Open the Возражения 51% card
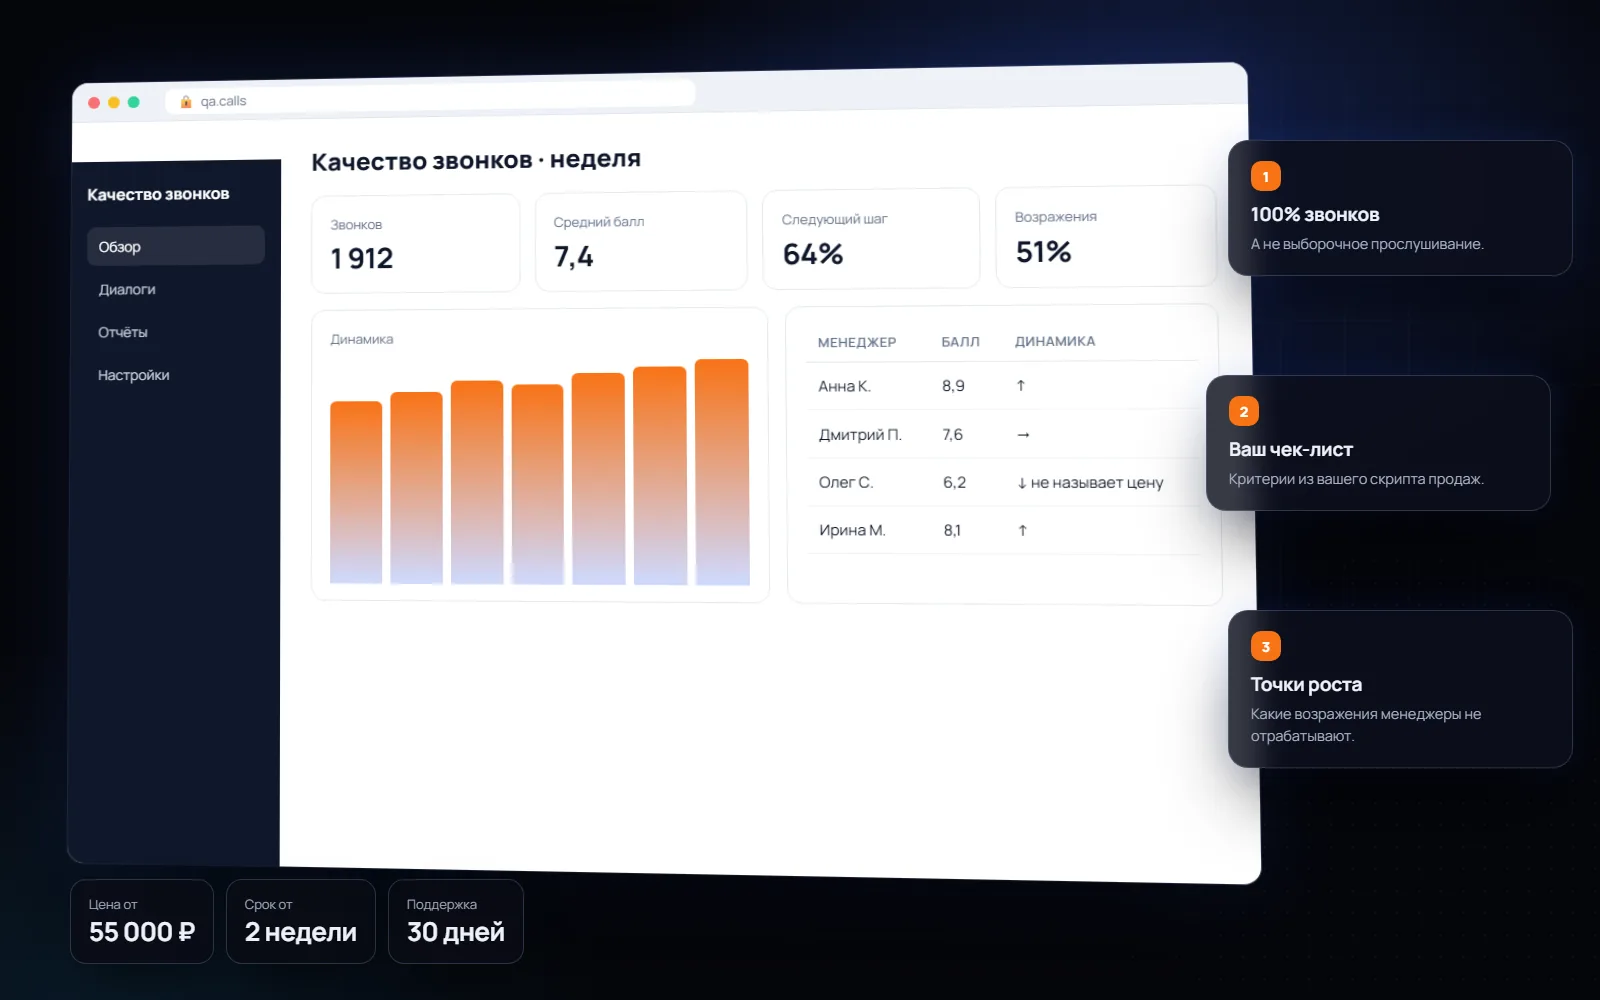 1106,237
